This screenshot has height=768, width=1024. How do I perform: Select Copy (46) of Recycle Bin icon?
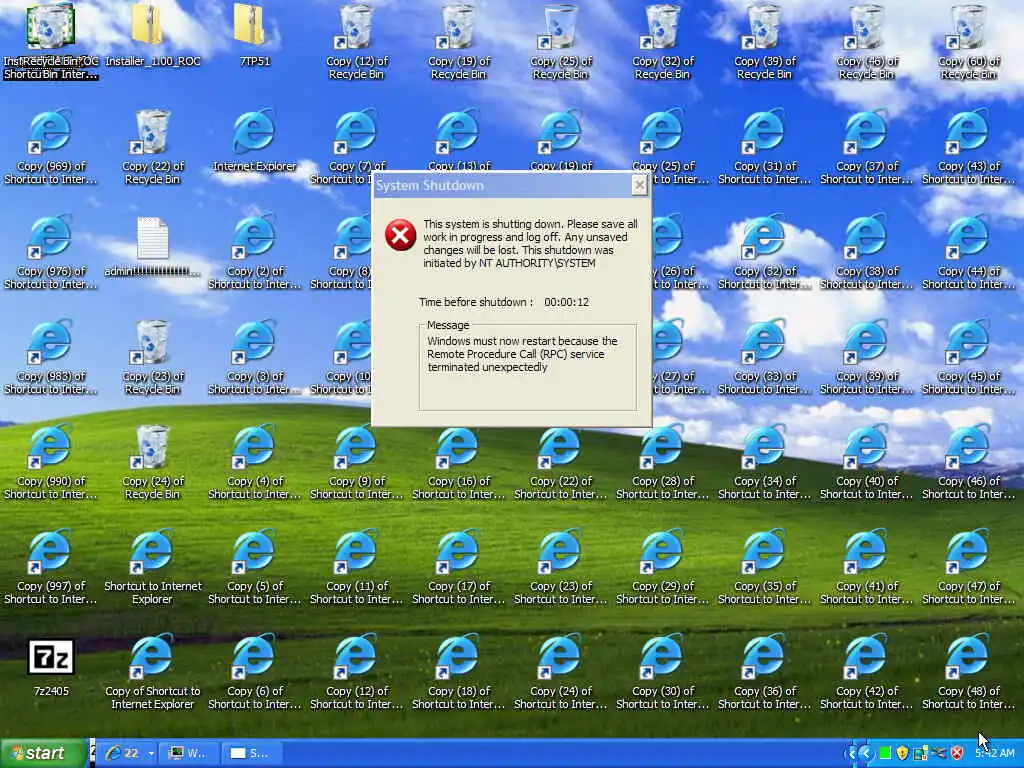coord(866,43)
